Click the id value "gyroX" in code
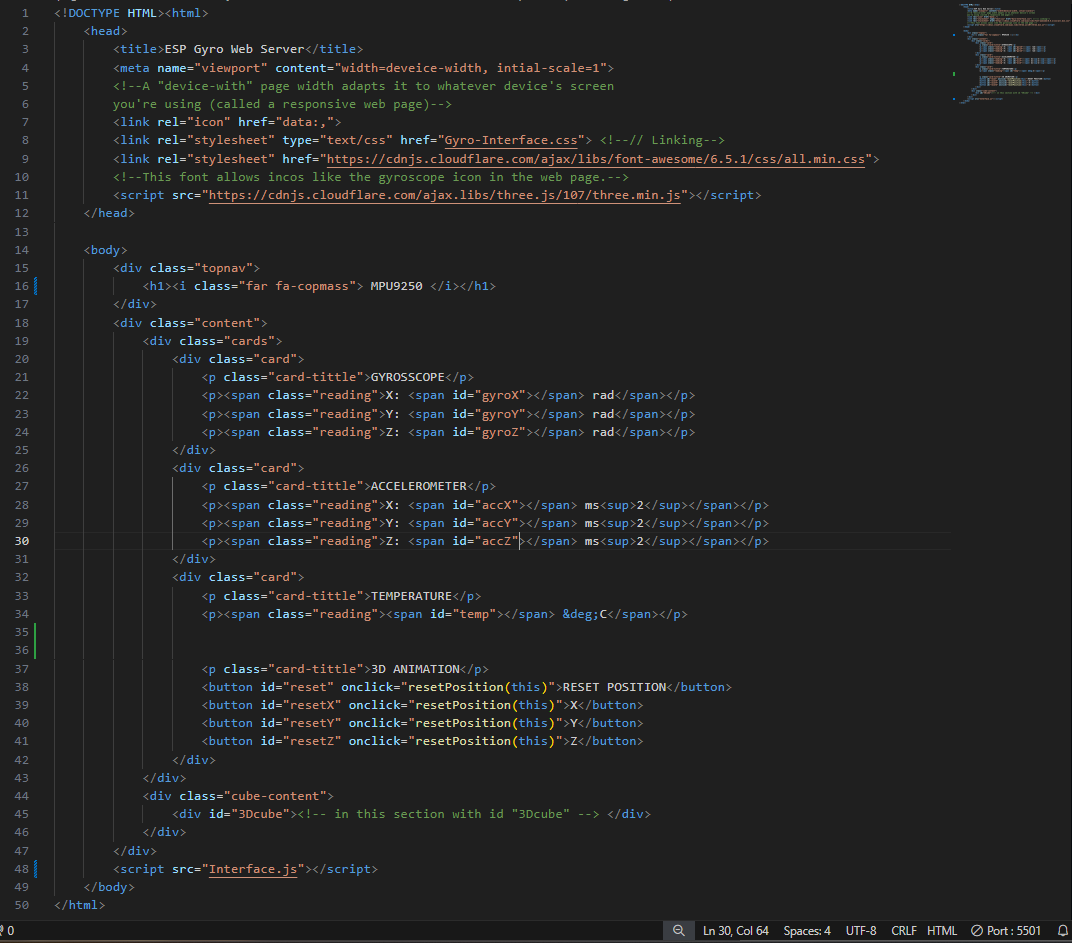This screenshot has height=943, width=1072. 500,395
